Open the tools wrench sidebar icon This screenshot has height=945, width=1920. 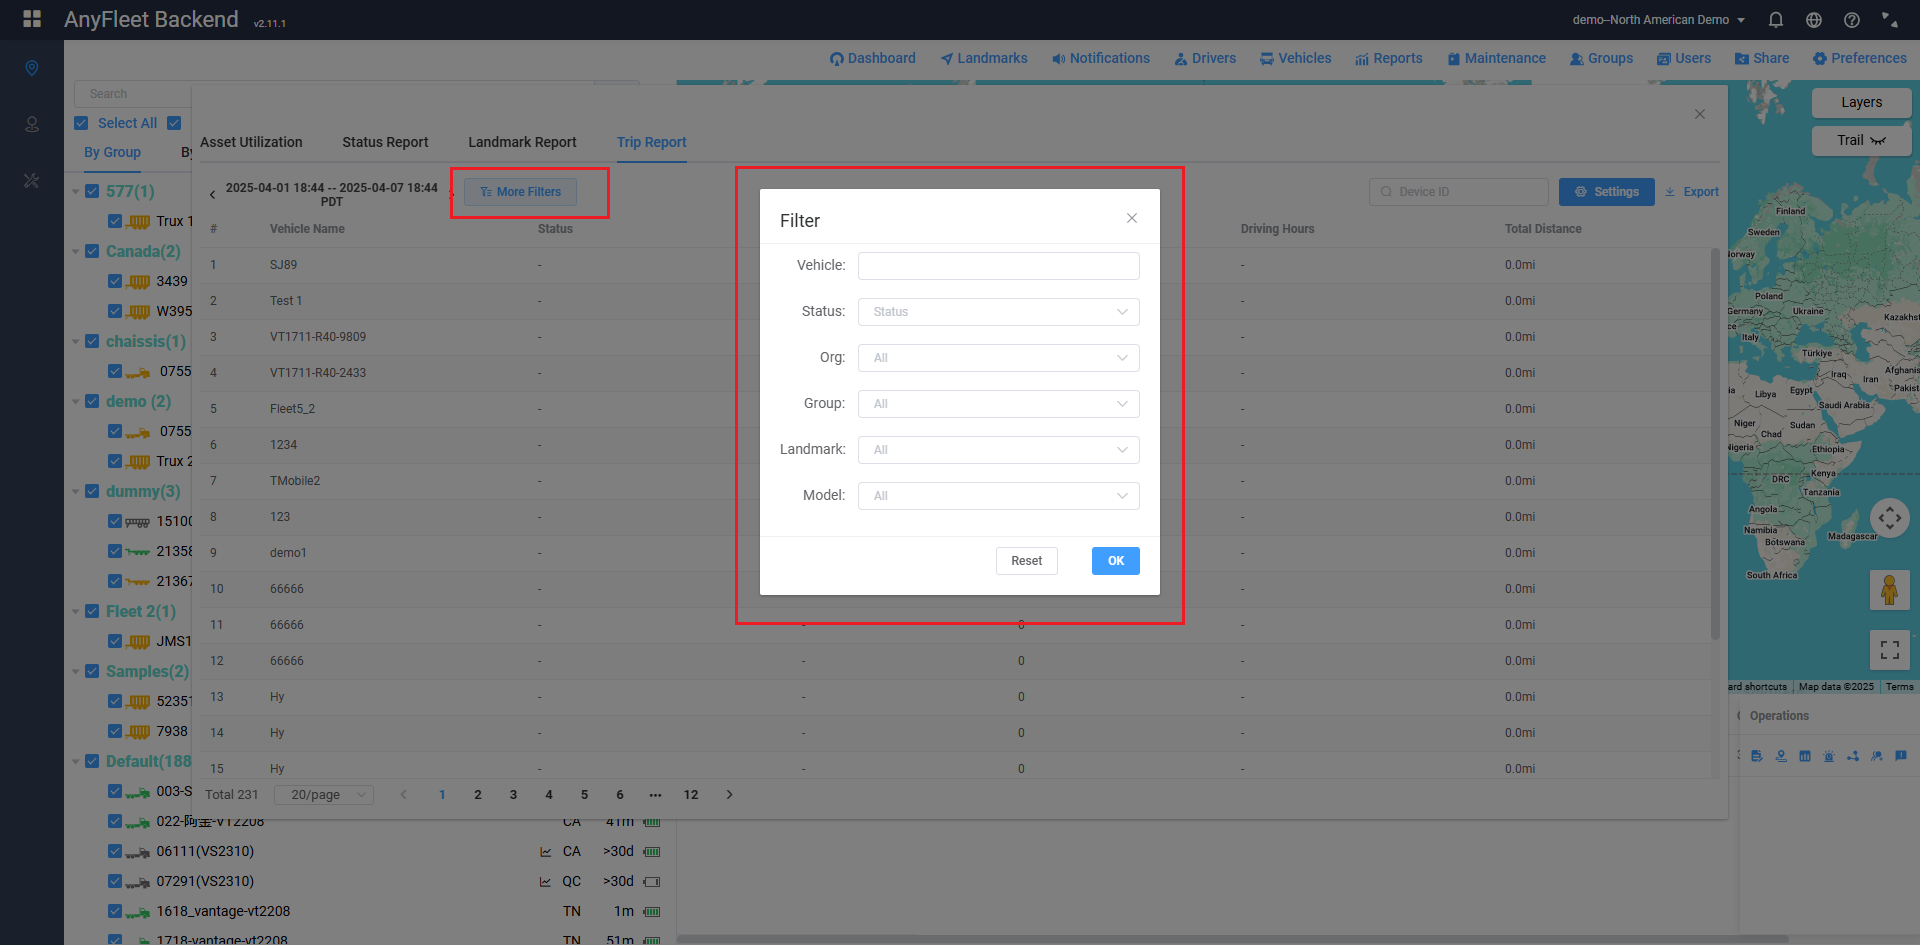coord(32,181)
